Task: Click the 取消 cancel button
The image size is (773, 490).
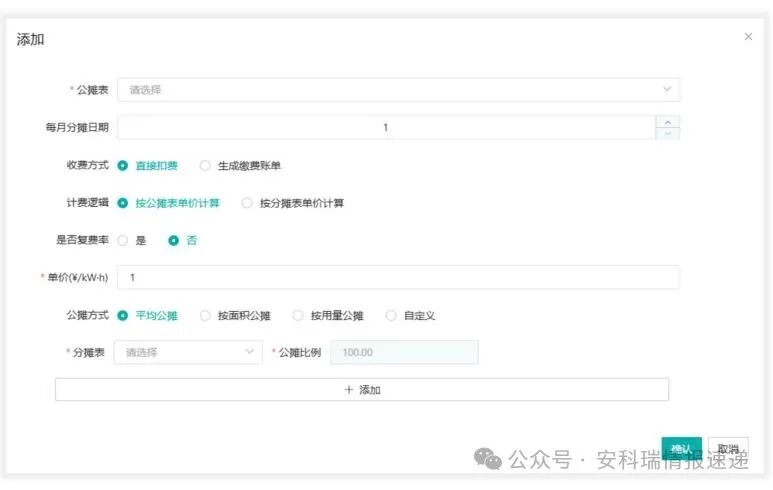Action: pyautogui.click(x=728, y=449)
